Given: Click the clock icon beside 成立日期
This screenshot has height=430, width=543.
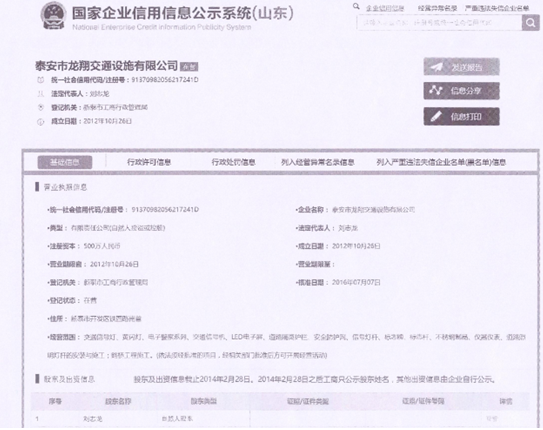Looking at the screenshot, I should pyautogui.click(x=41, y=122).
